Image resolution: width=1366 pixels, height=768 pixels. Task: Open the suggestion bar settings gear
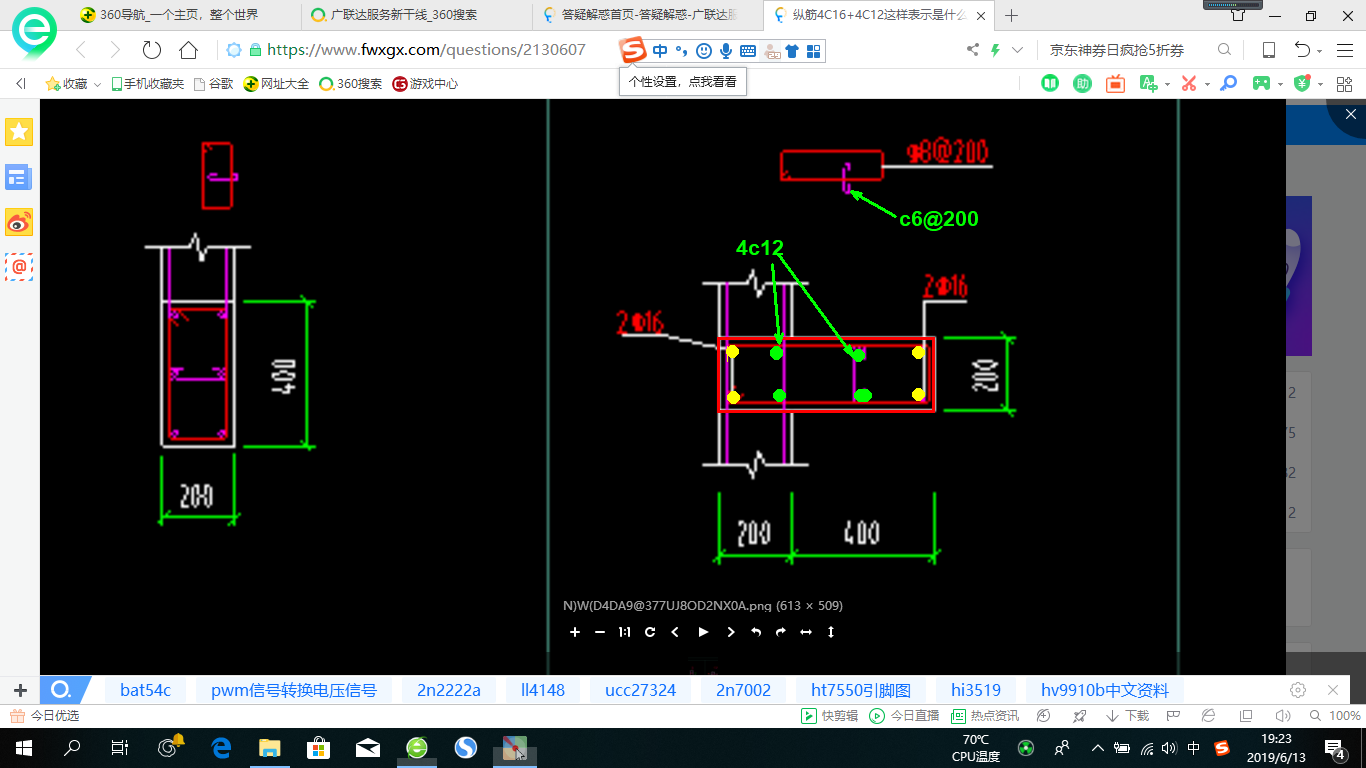coord(1298,690)
